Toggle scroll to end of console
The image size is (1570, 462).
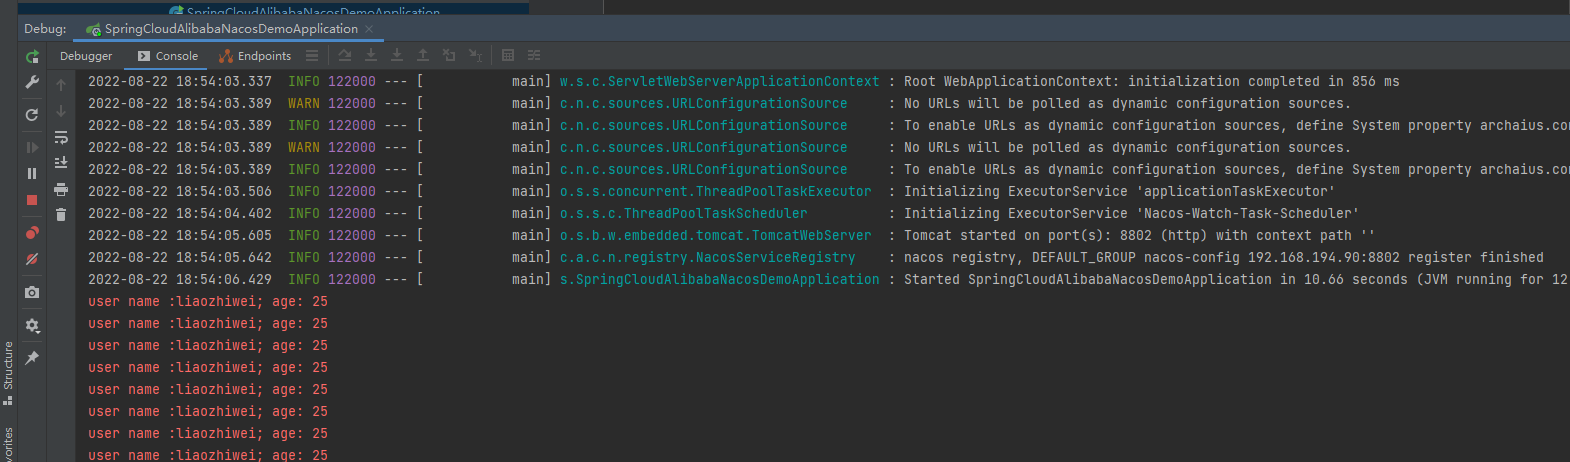61,162
